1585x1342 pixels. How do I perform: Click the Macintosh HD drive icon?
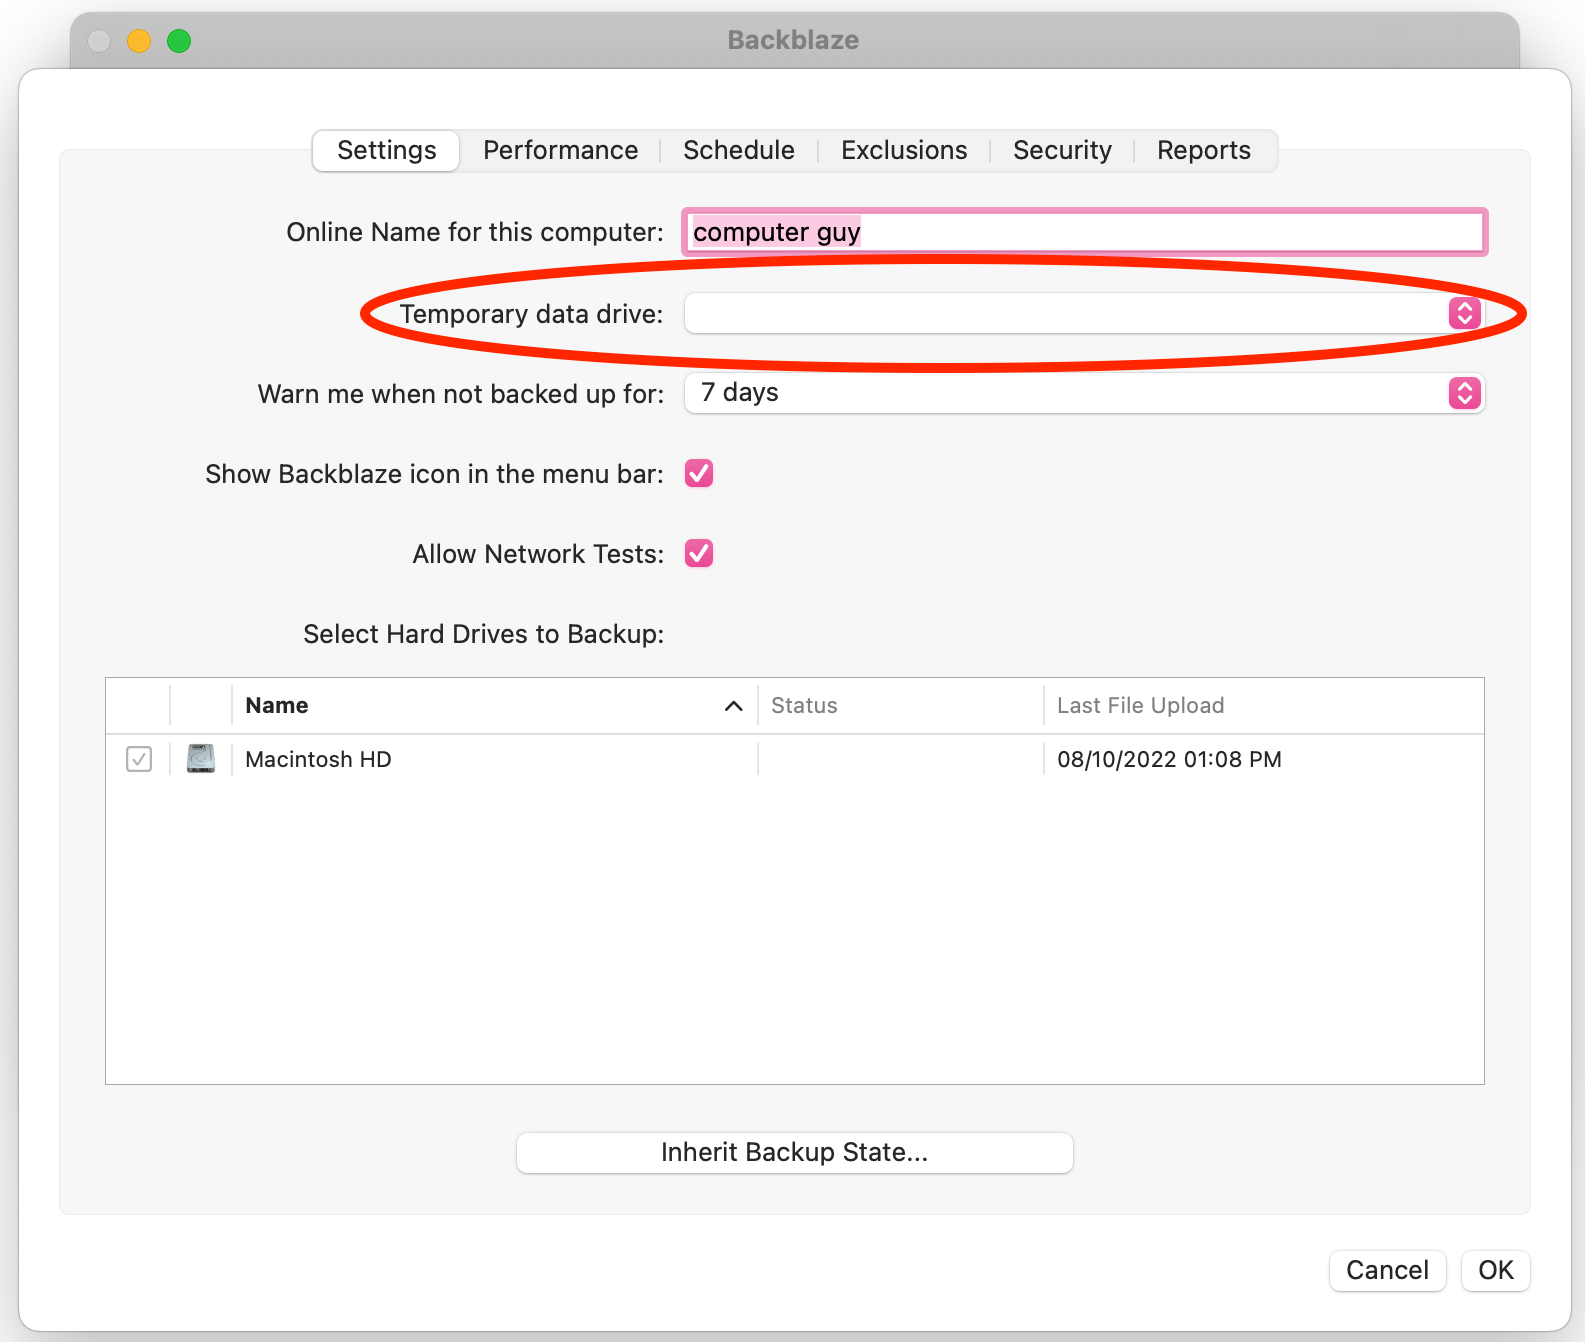(201, 759)
